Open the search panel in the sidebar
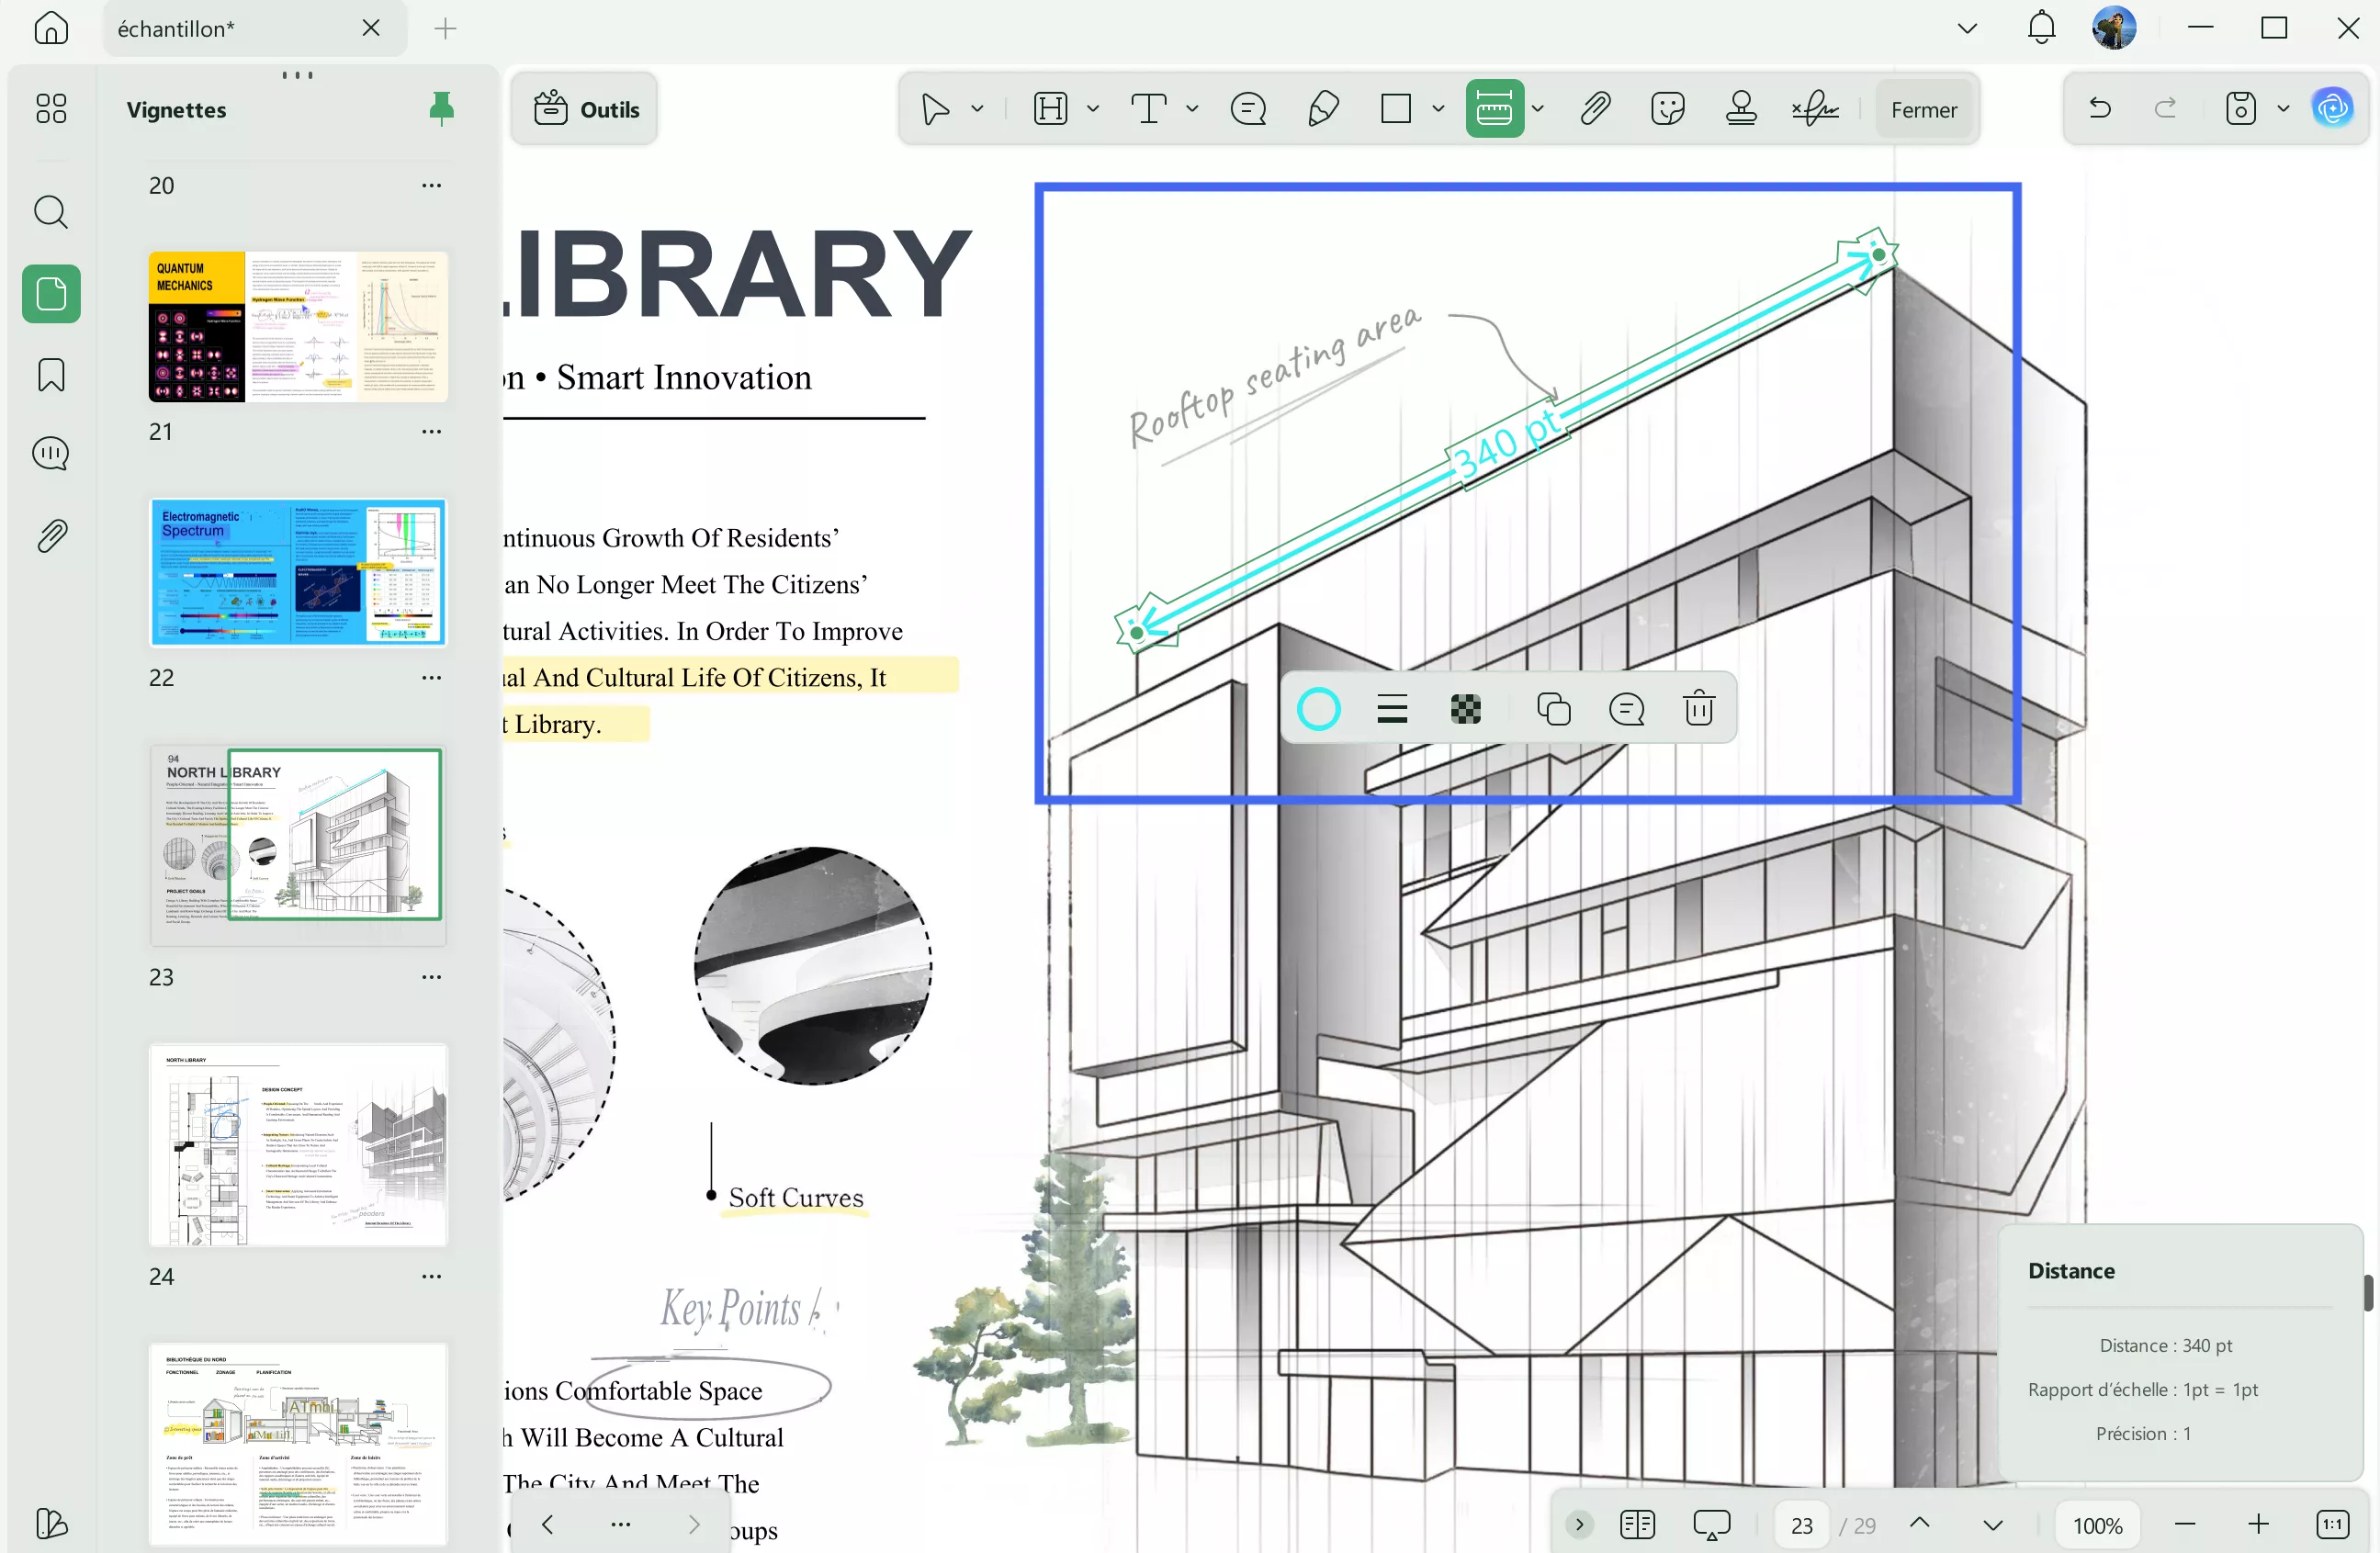The width and height of the screenshot is (2380, 1553). point(50,211)
